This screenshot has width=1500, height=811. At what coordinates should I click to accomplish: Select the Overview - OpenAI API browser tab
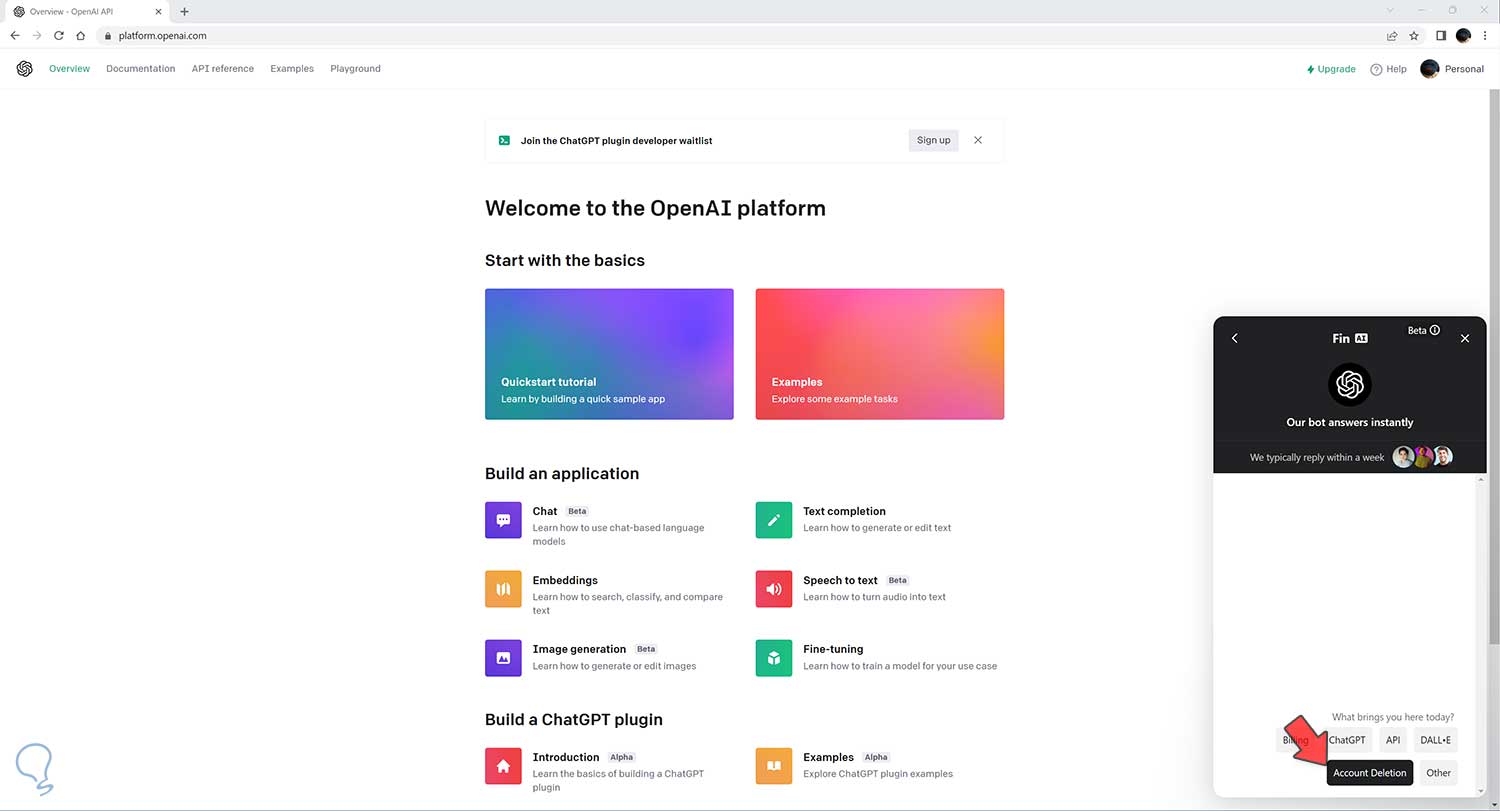coord(86,12)
